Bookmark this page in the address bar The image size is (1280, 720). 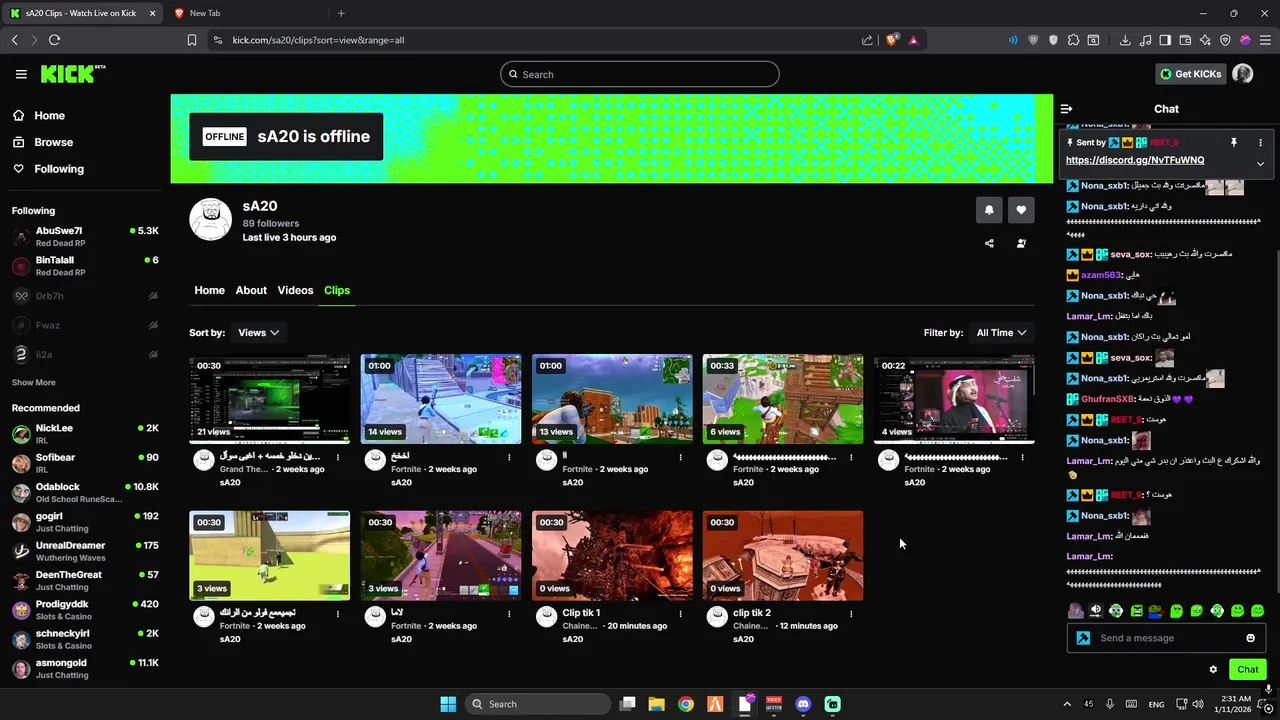[192, 40]
